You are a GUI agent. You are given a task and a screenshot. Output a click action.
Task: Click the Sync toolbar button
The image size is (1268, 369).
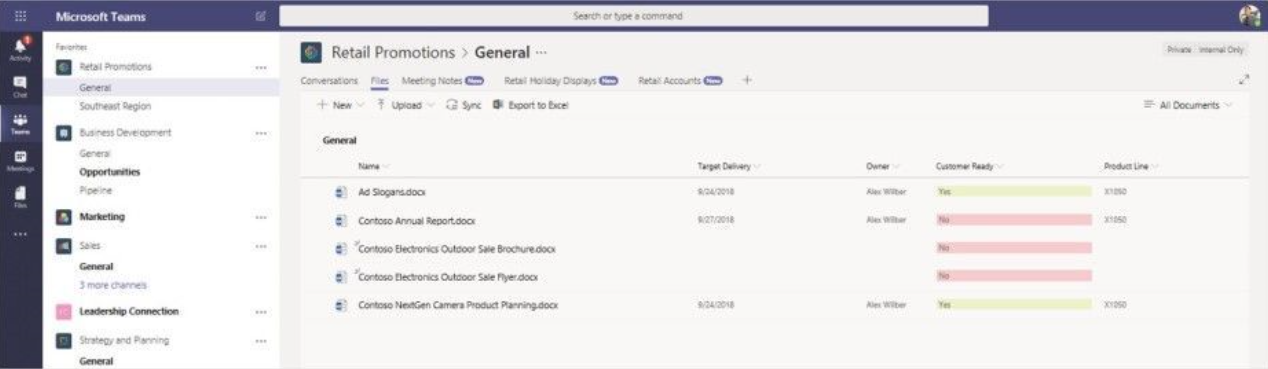pyautogui.click(x=464, y=105)
